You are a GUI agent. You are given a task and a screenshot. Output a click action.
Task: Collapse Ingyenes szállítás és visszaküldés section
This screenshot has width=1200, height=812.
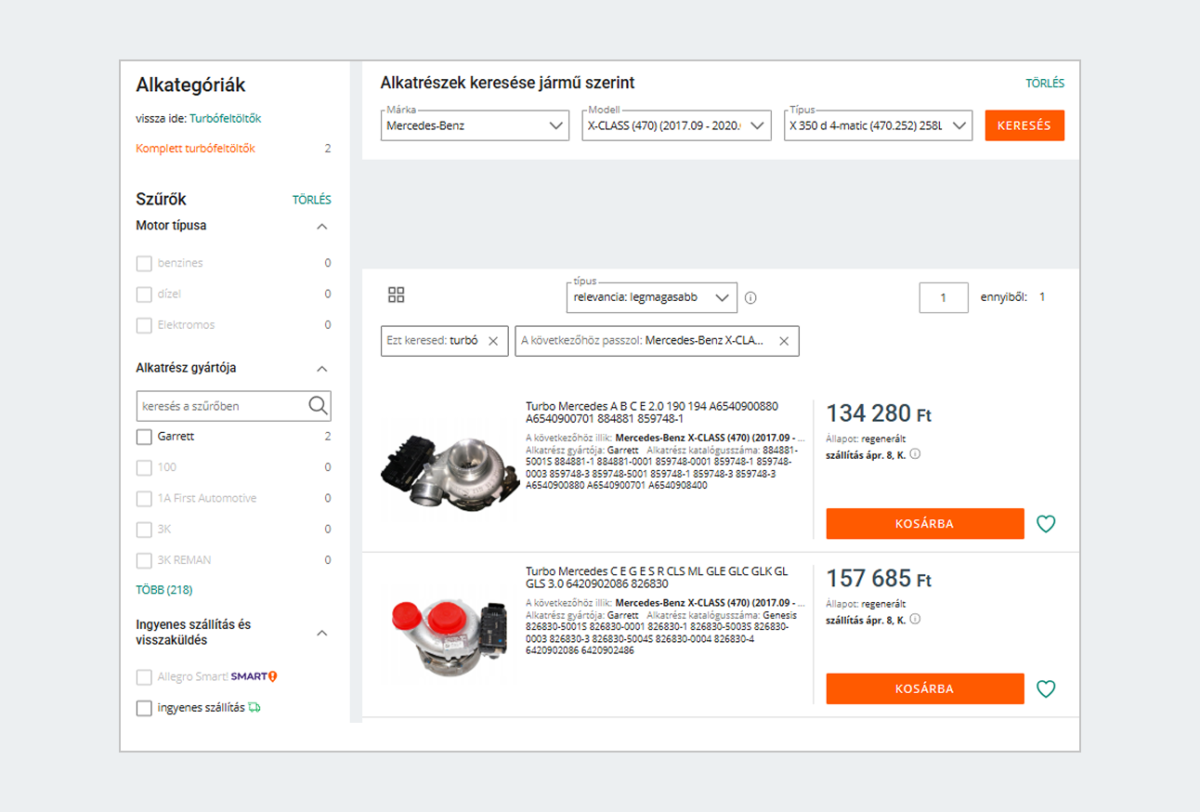pyautogui.click(x=322, y=633)
